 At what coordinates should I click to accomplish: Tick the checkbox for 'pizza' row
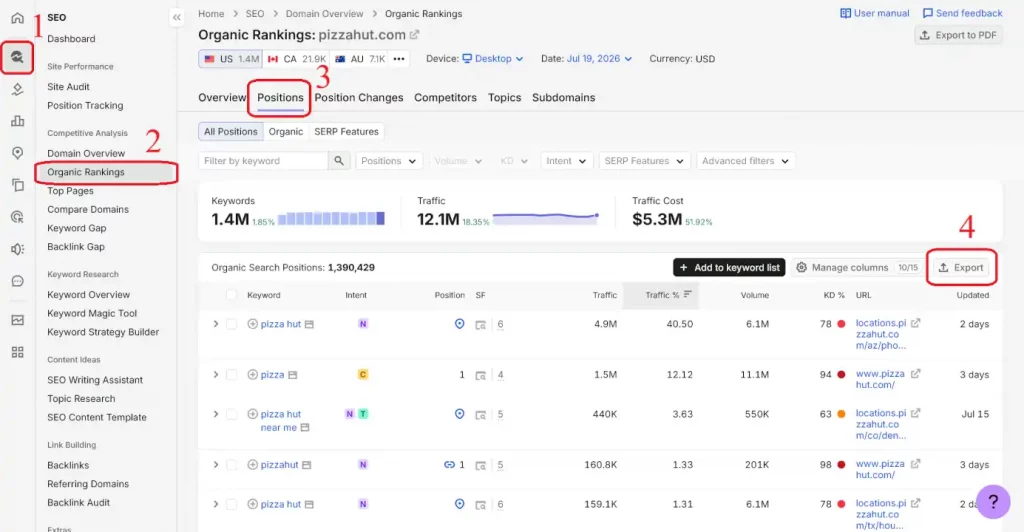(x=231, y=375)
